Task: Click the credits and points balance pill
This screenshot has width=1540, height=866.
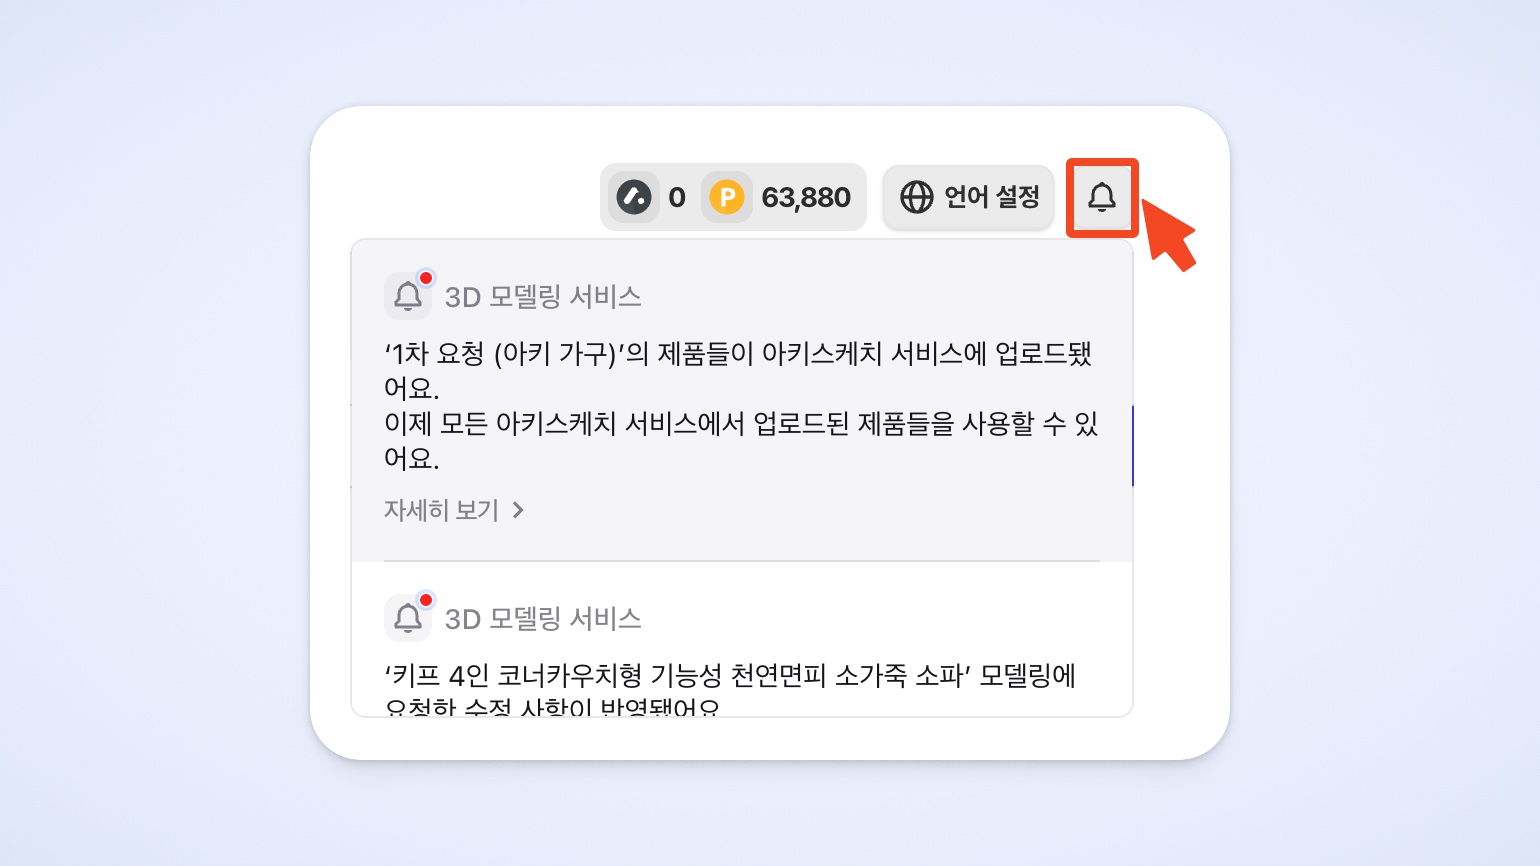Action: click(733, 197)
